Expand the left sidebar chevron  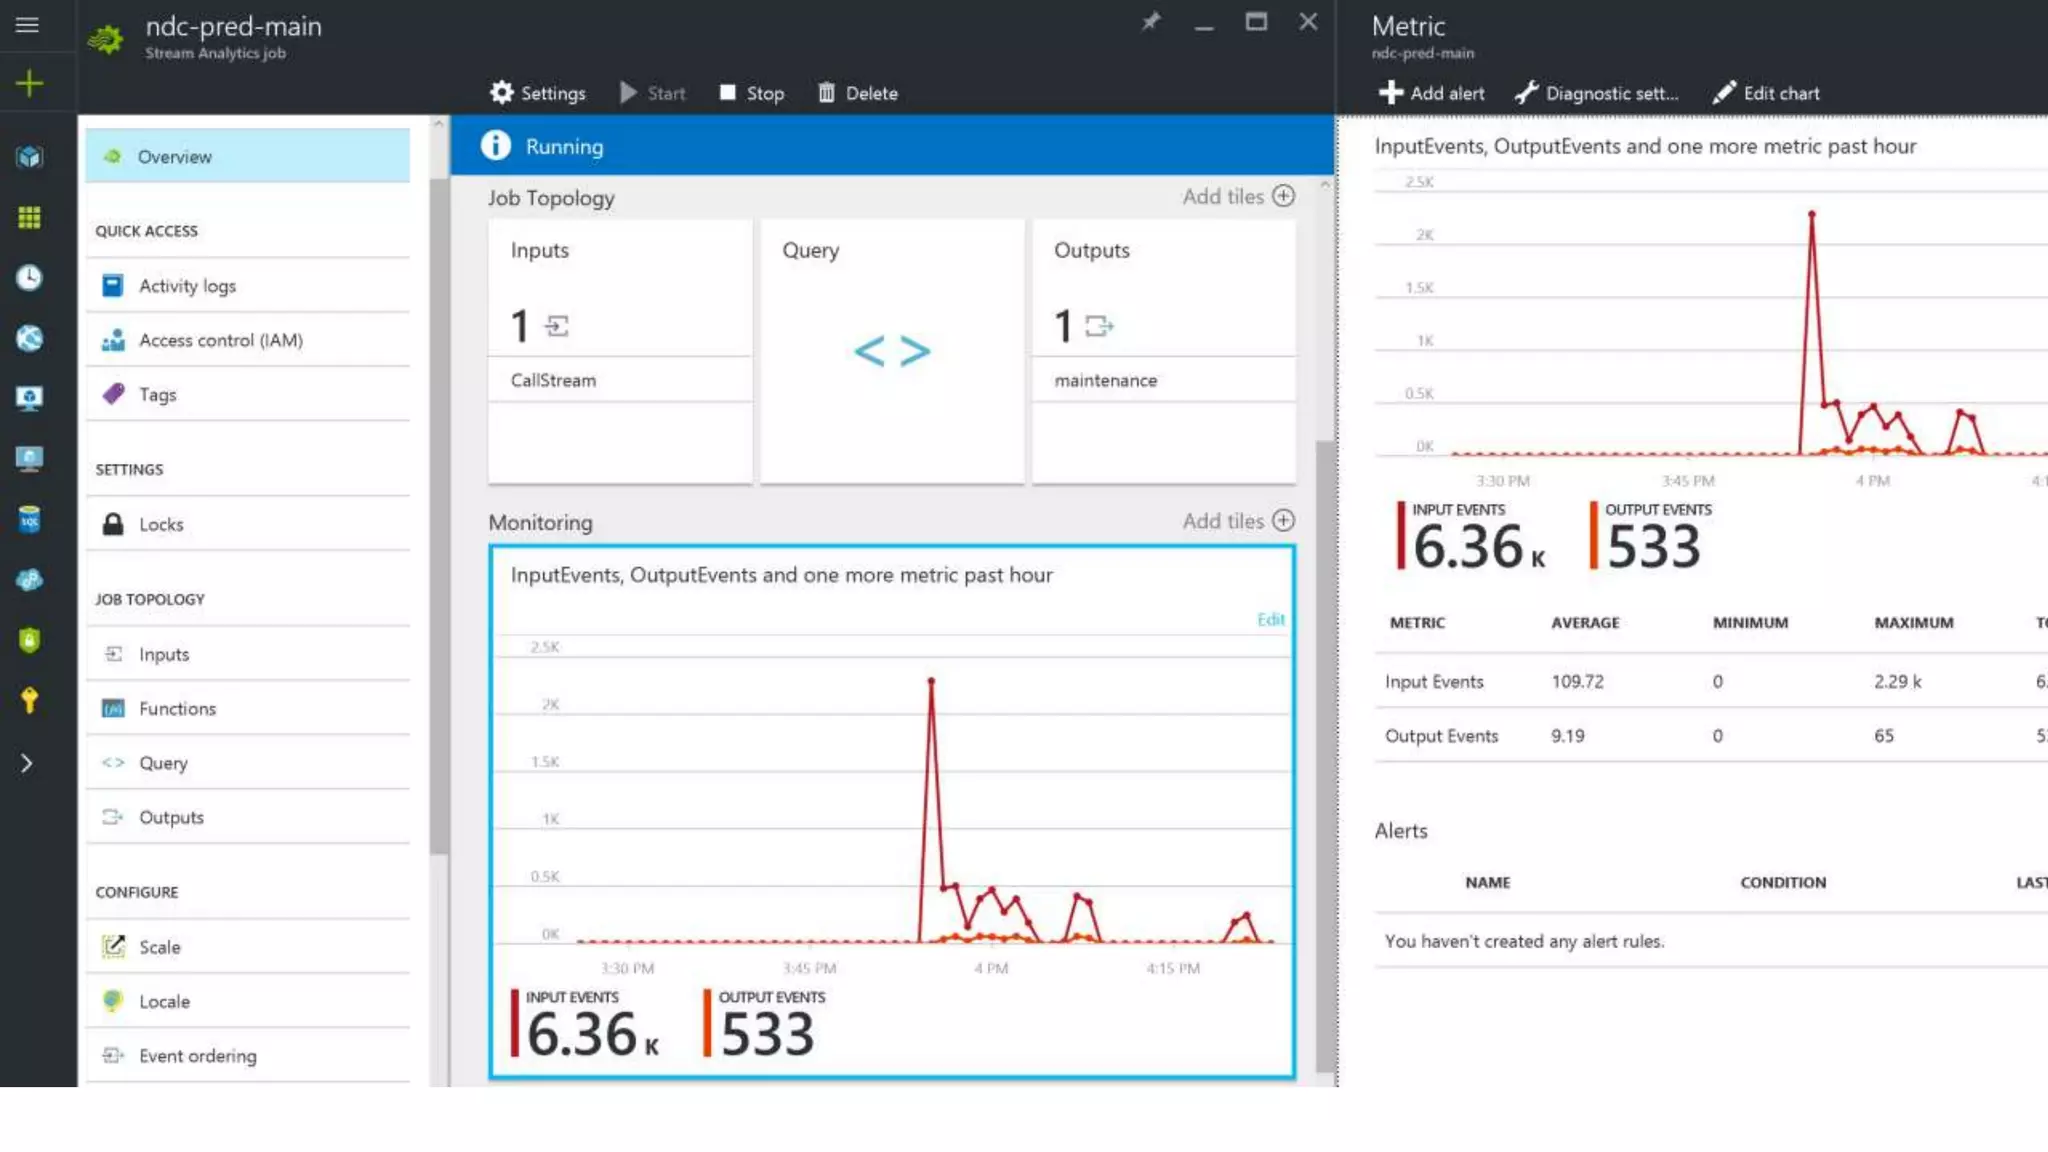coord(27,764)
